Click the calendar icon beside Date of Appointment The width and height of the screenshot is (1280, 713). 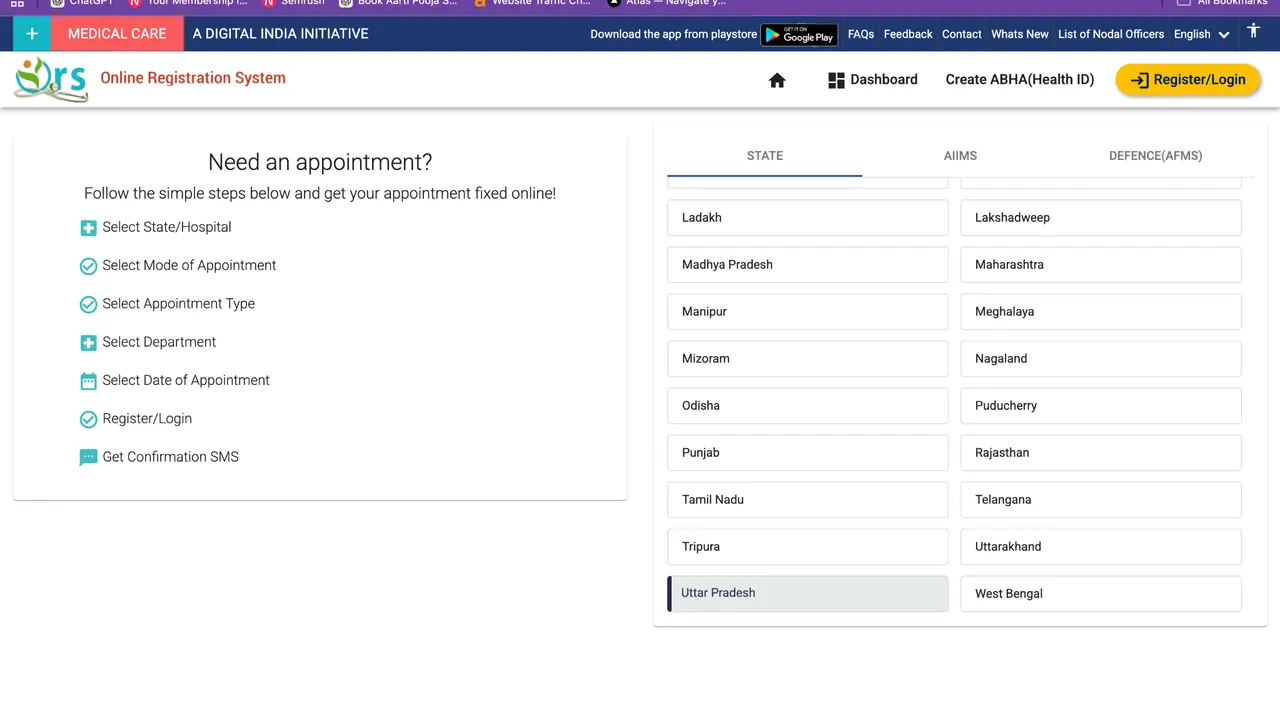click(x=88, y=381)
